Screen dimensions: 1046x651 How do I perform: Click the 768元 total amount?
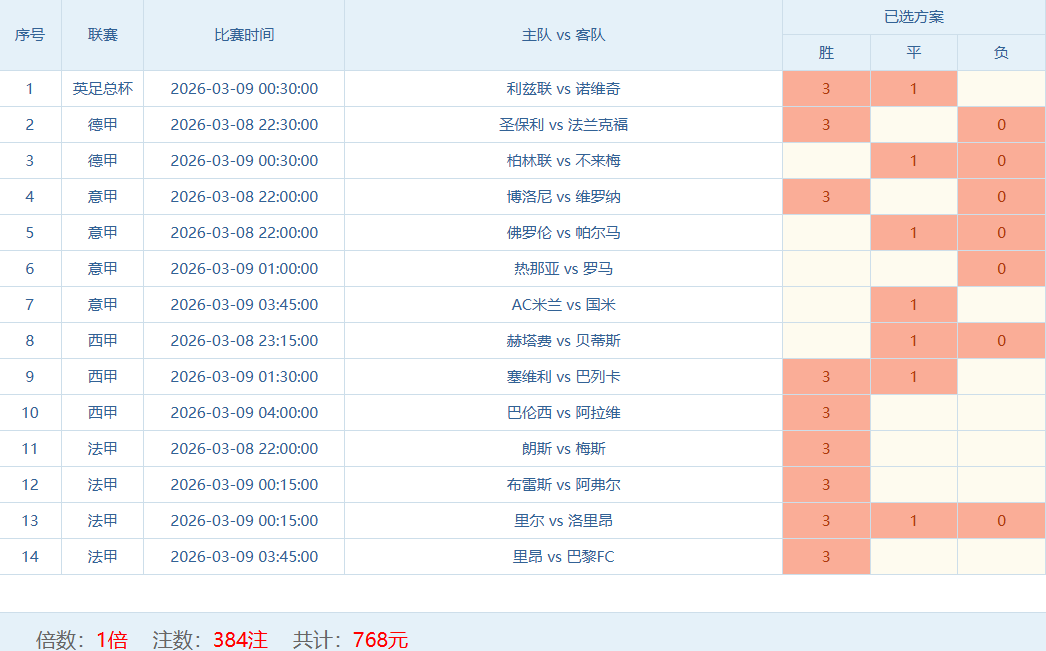click(x=380, y=639)
